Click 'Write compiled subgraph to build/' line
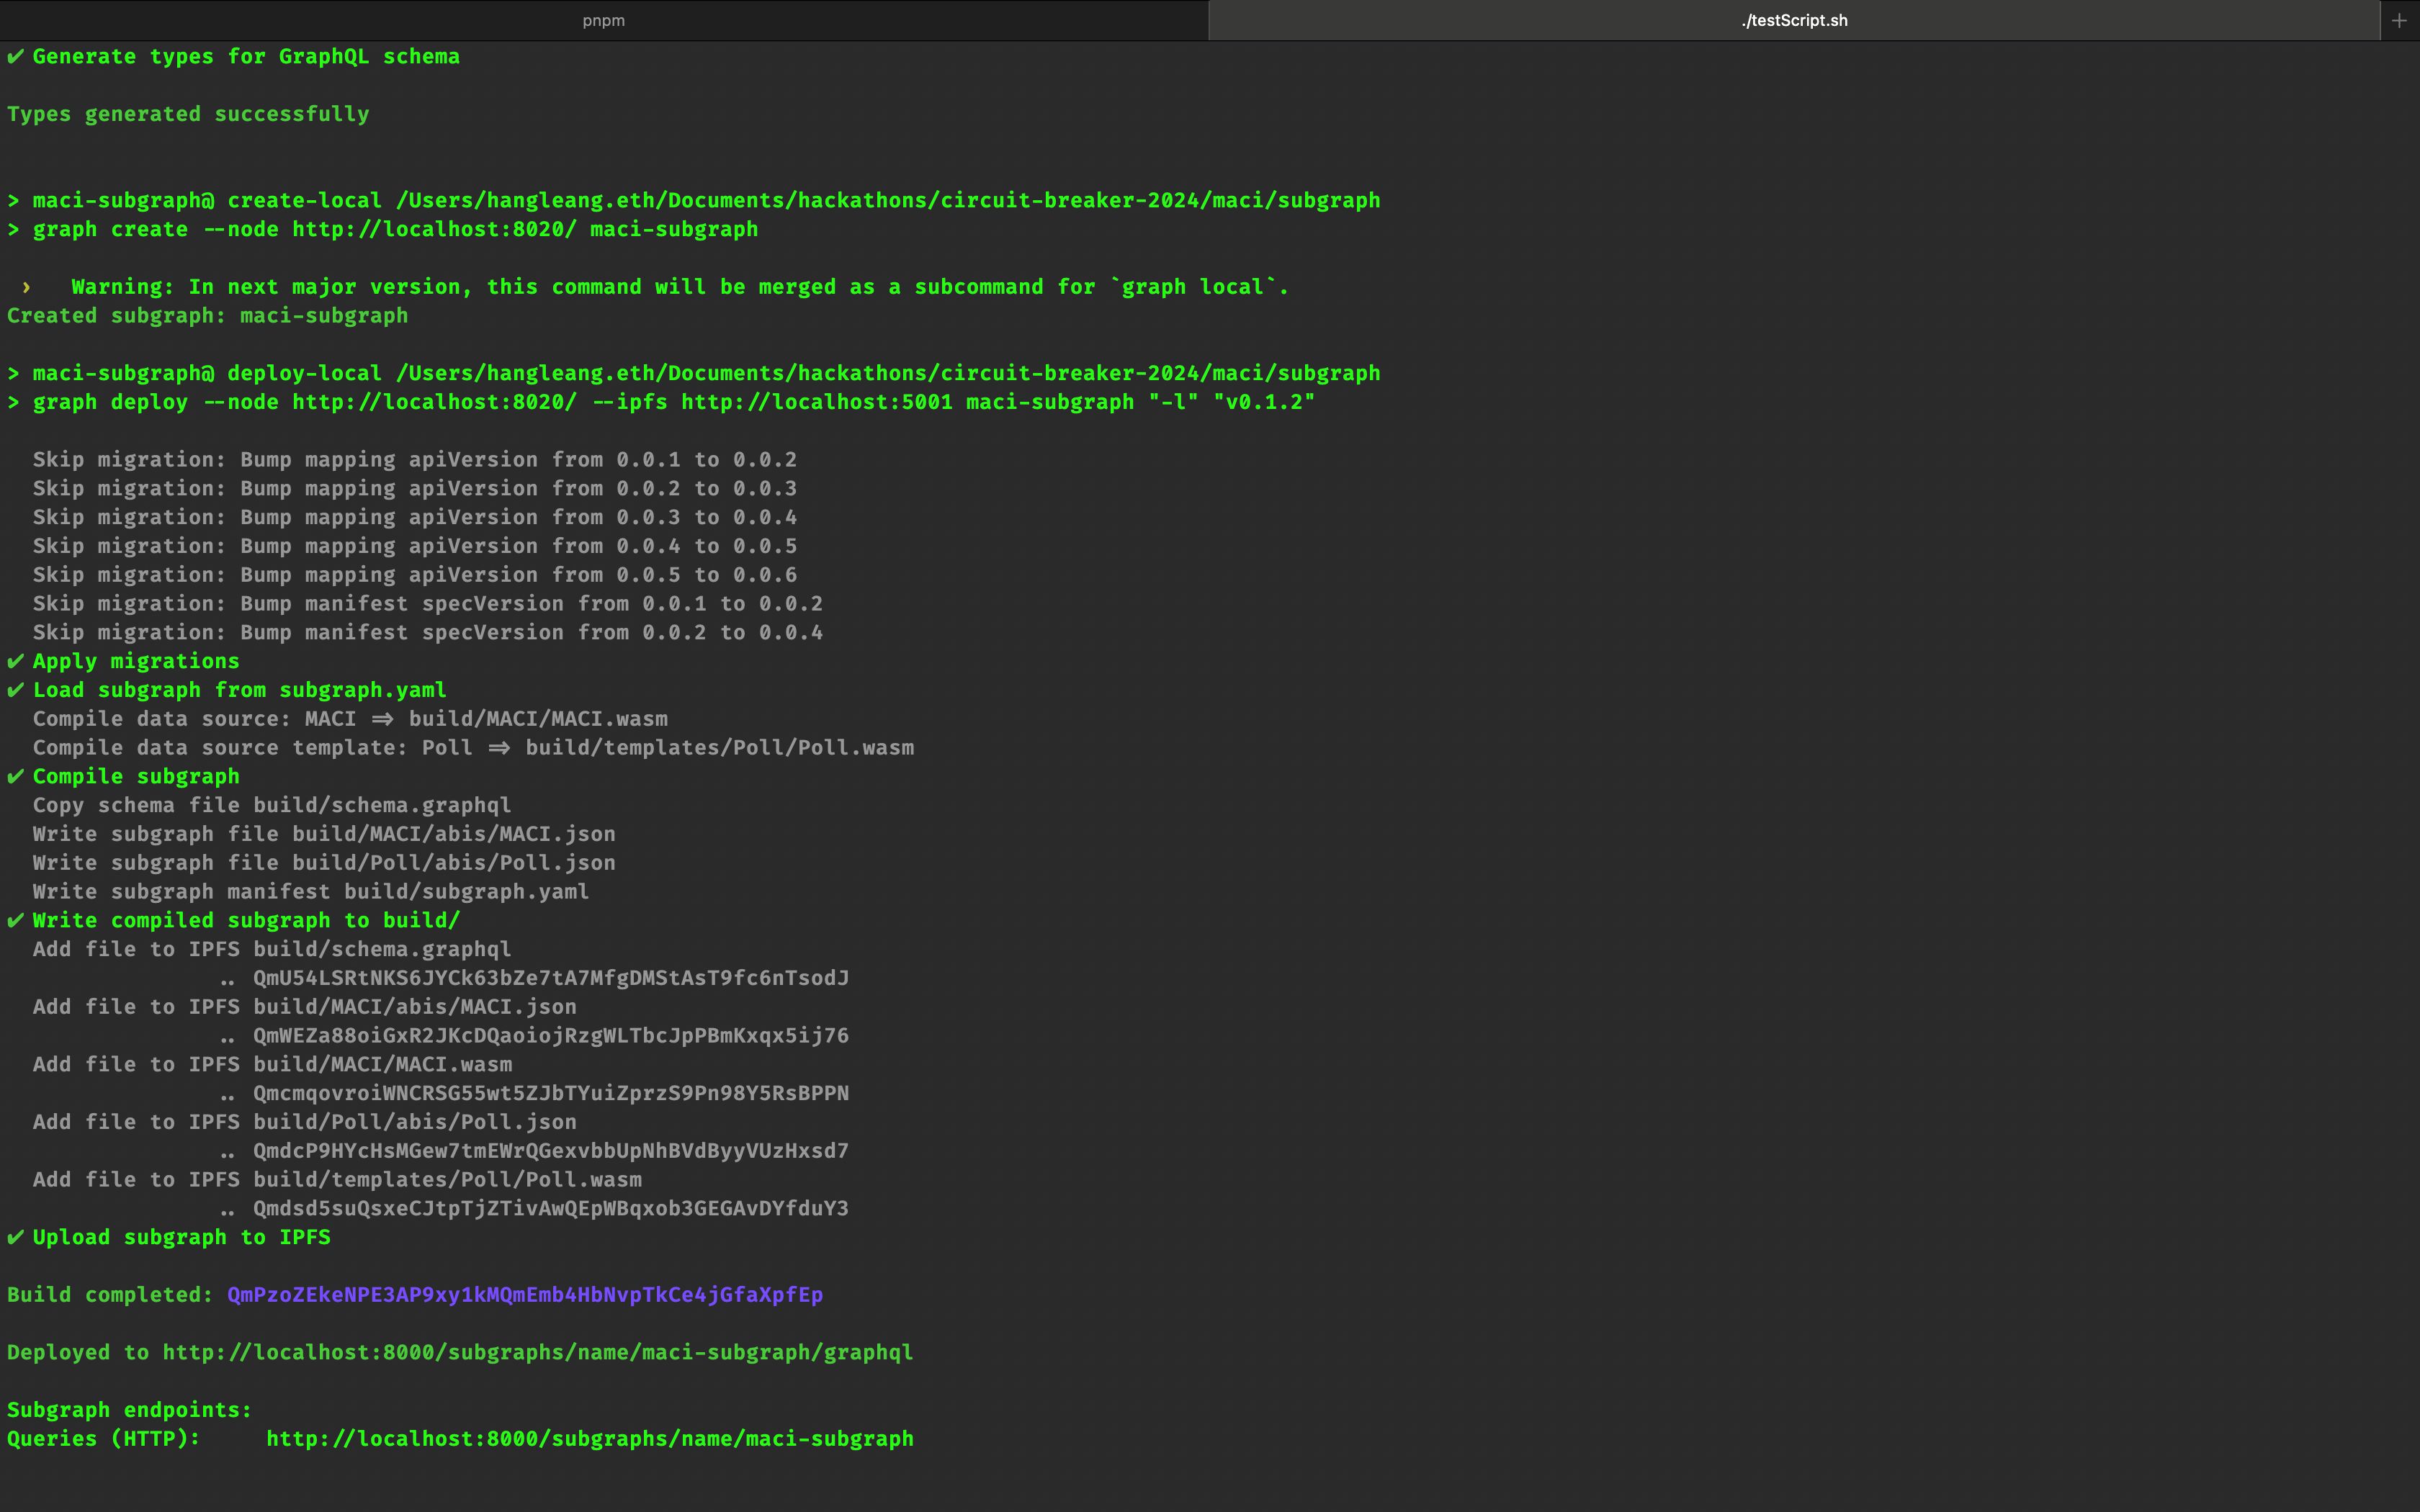Screen dimensions: 2420x1512 pyautogui.click(x=233, y=920)
